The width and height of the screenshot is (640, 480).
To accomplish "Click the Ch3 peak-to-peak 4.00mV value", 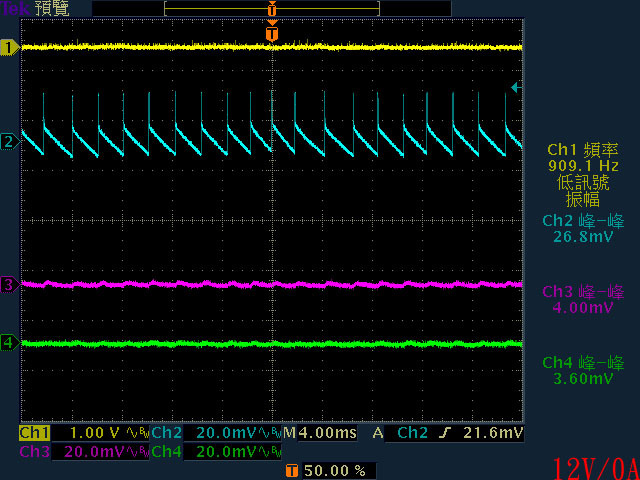I will point(583,307).
